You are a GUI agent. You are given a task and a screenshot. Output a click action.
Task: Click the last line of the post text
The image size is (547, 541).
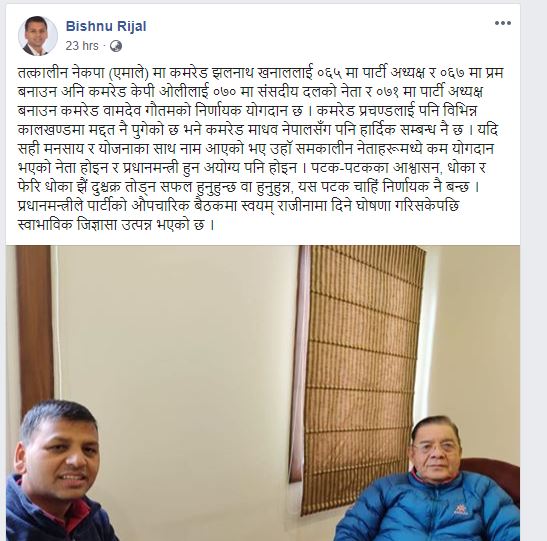click(116, 224)
